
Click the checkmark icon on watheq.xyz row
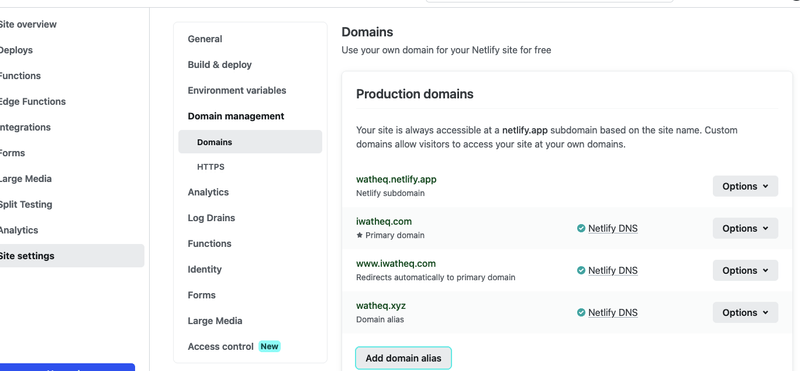[581, 312]
